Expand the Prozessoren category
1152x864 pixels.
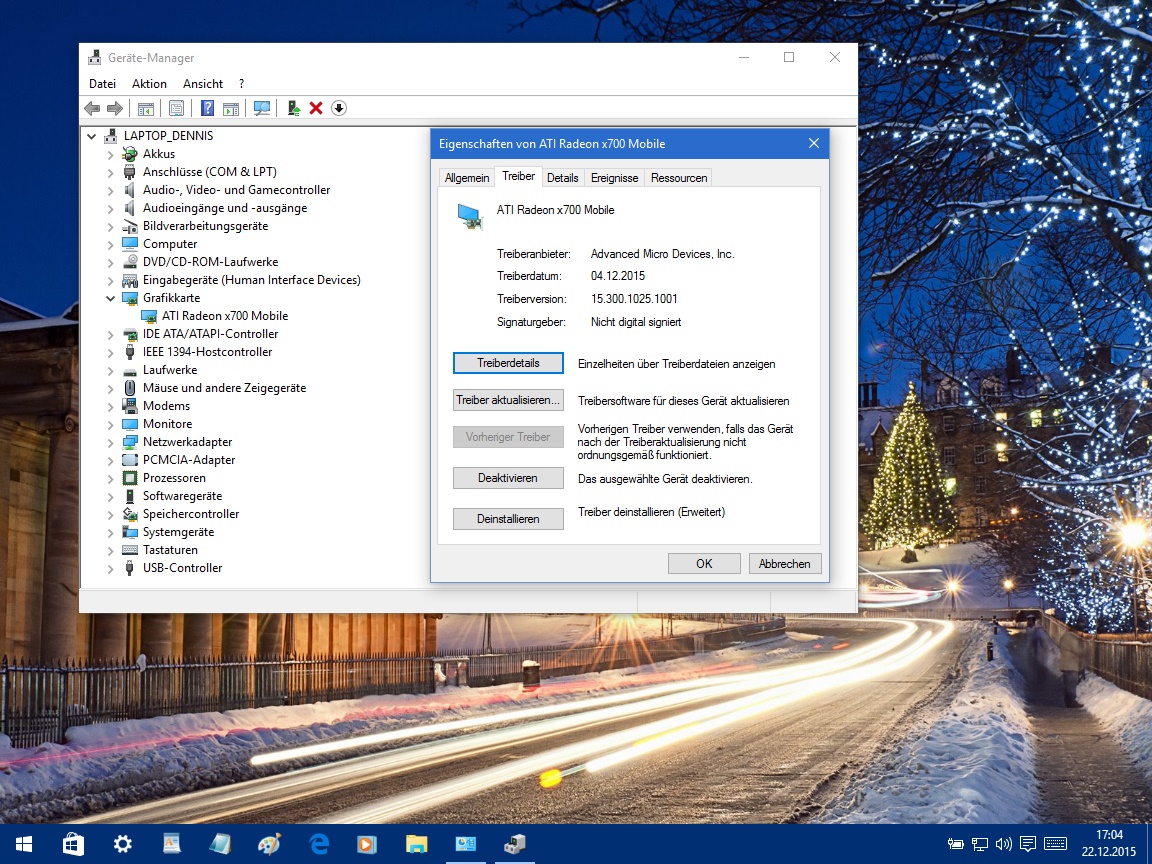110,478
